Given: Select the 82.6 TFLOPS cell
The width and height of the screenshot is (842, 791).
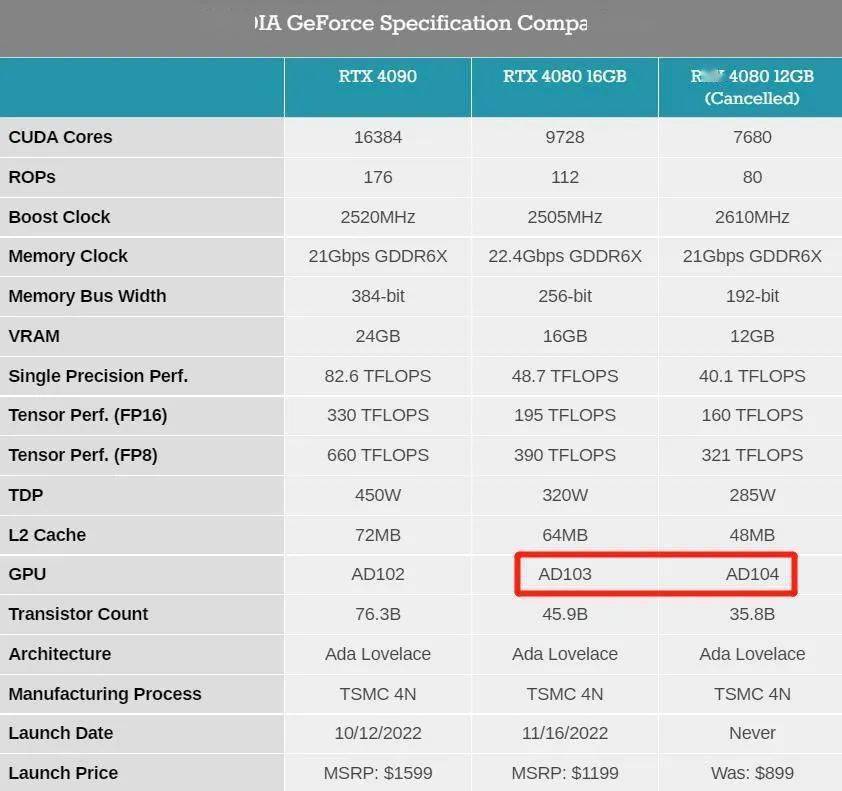Looking at the screenshot, I should coord(377,376).
